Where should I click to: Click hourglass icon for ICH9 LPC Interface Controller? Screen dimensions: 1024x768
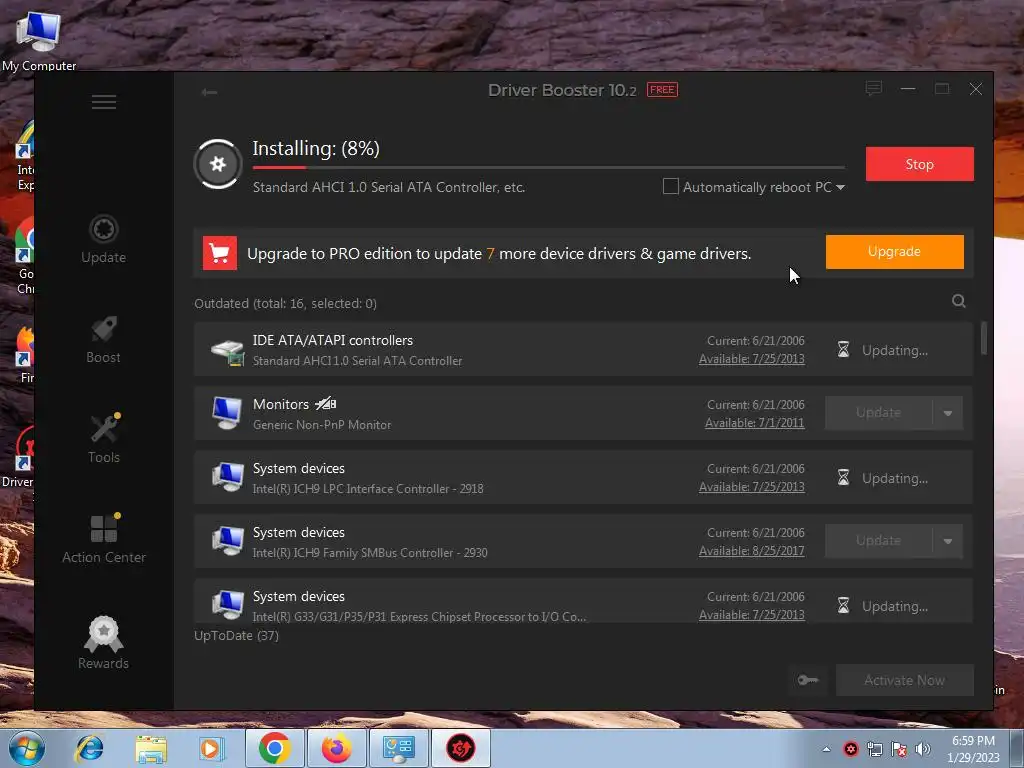click(843, 477)
